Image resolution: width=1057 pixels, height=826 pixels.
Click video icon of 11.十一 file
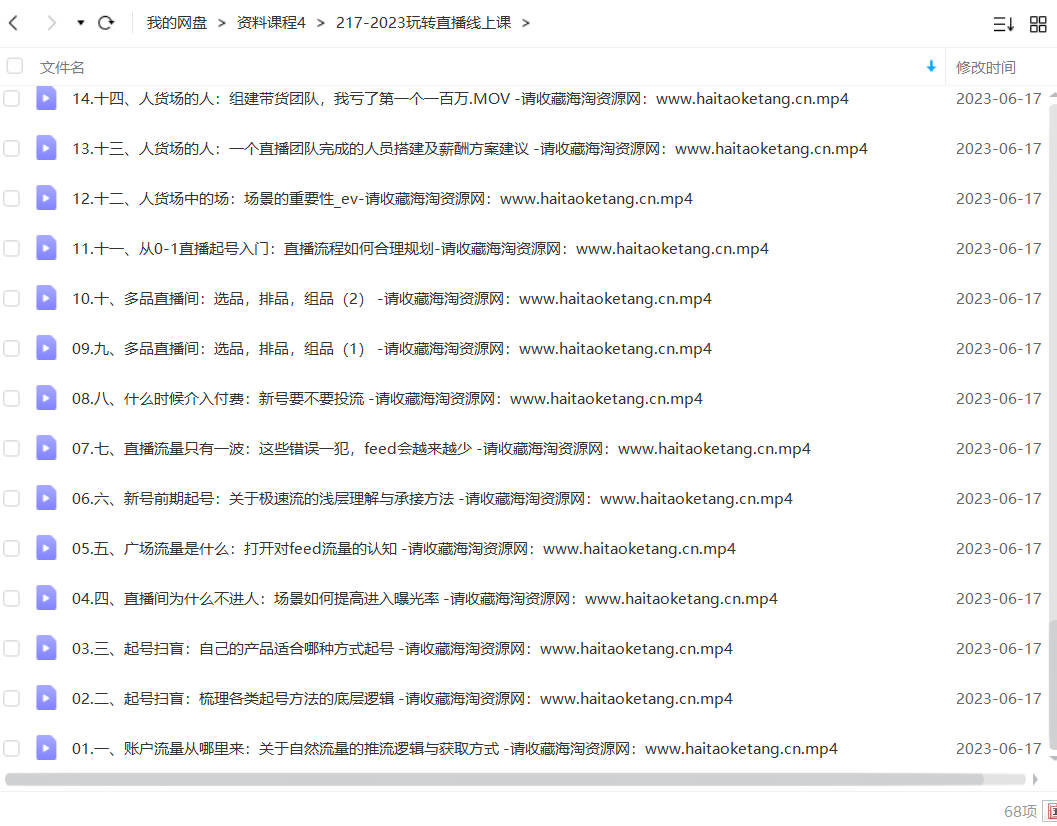click(x=46, y=248)
